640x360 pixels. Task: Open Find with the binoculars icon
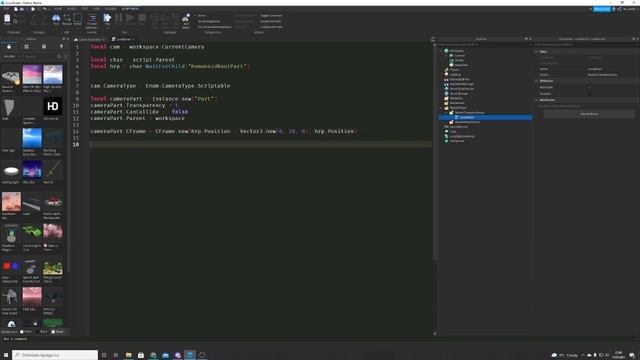click(56, 19)
